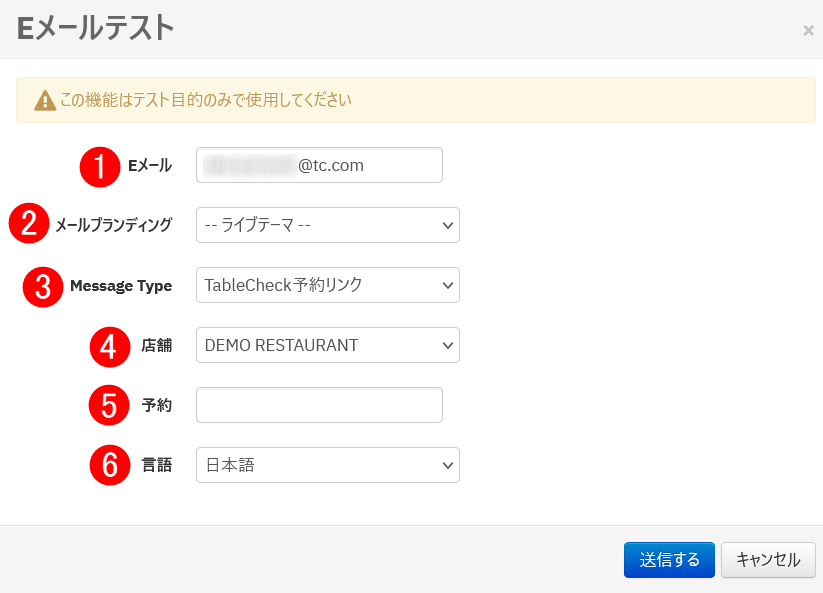Image resolution: width=823 pixels, height=593 pixels.
Task: Click the red number 4 badge
Action: [110, 346]
